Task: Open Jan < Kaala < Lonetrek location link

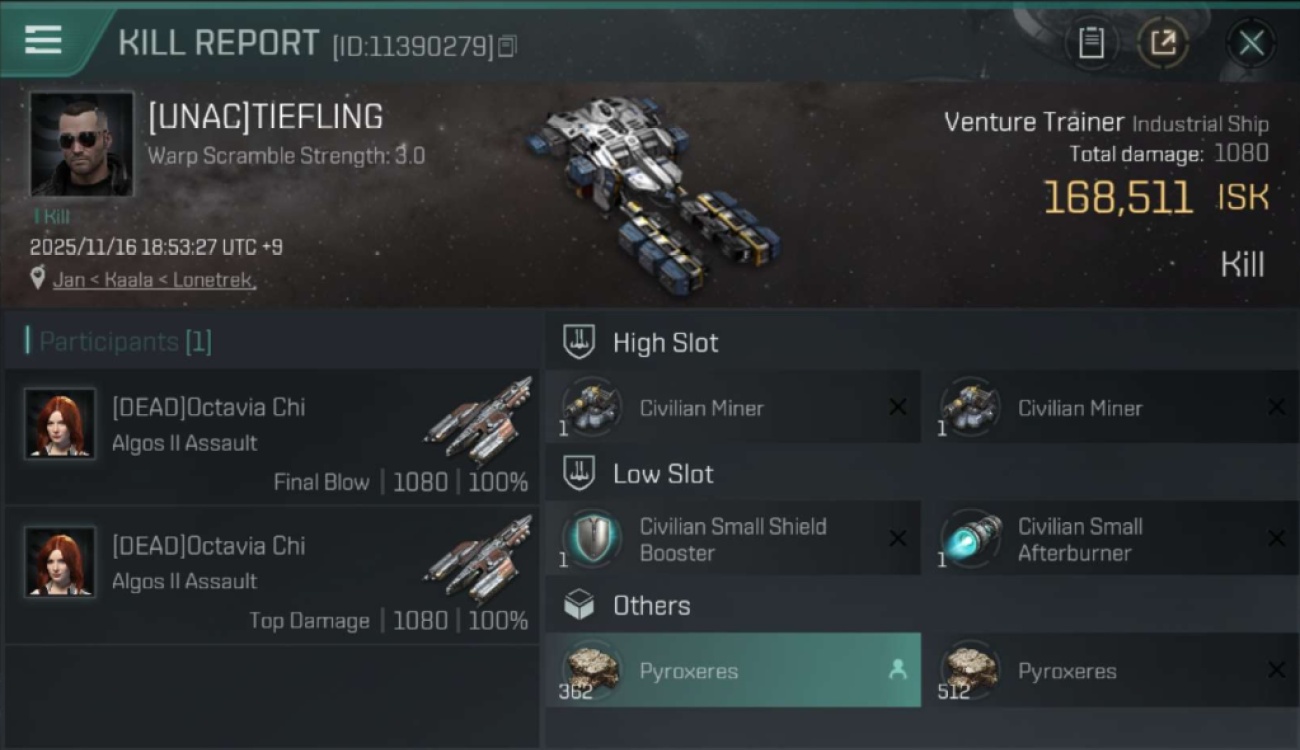Action: click(x=155, y=280)
